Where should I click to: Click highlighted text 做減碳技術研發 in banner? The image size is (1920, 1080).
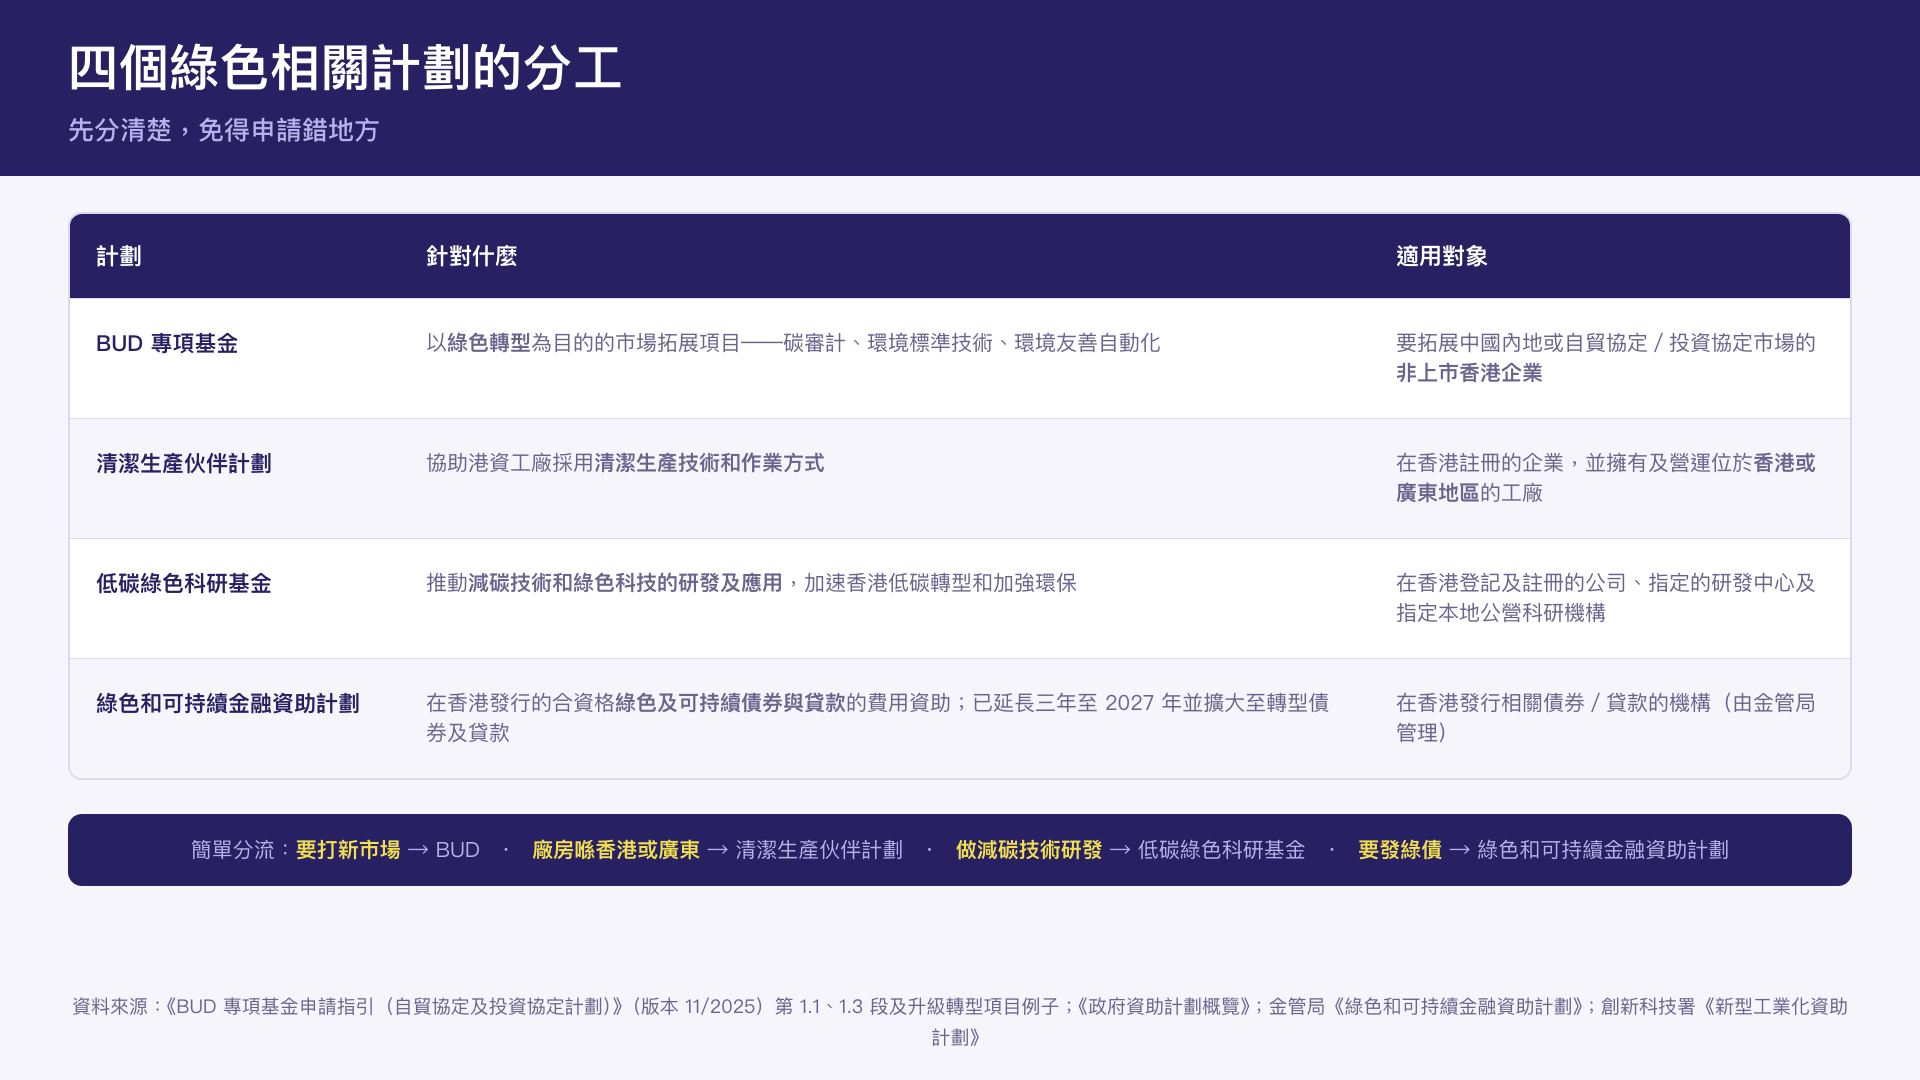1029,850
